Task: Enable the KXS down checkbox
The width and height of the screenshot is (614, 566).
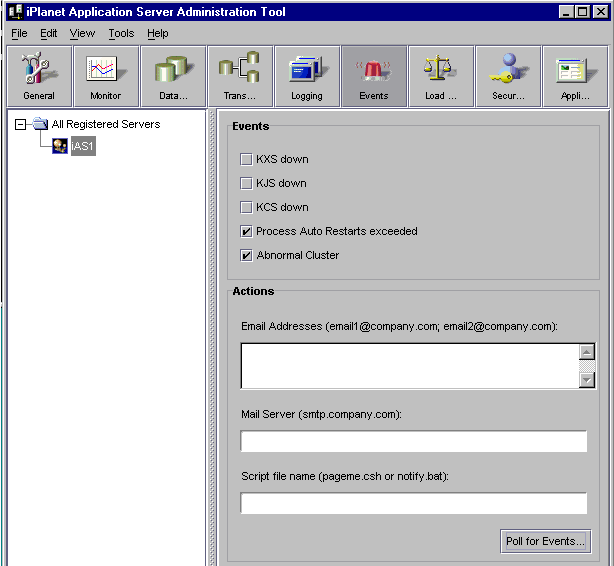Action: pyautogui.click(x=246, y=159)
